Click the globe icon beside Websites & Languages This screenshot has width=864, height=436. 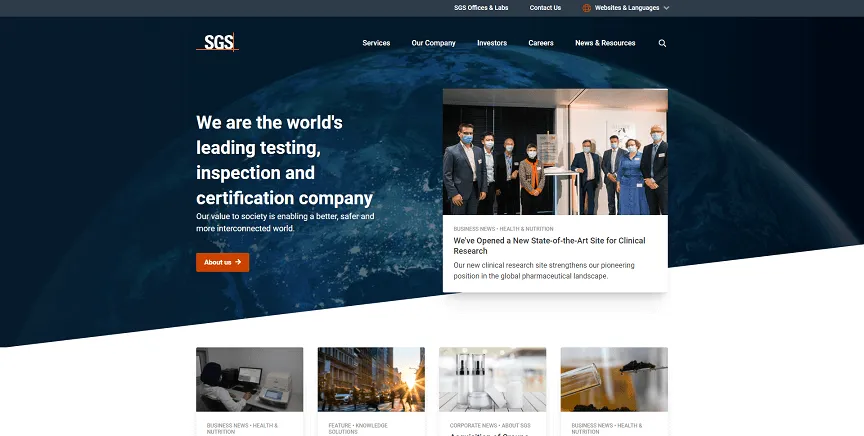(587, 8)
